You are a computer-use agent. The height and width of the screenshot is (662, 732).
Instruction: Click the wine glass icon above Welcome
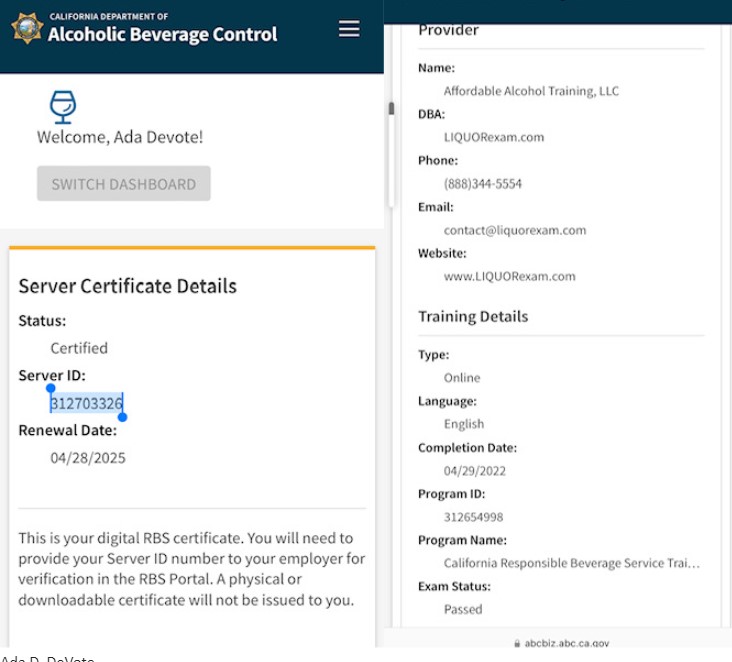[x=63, y=106]
